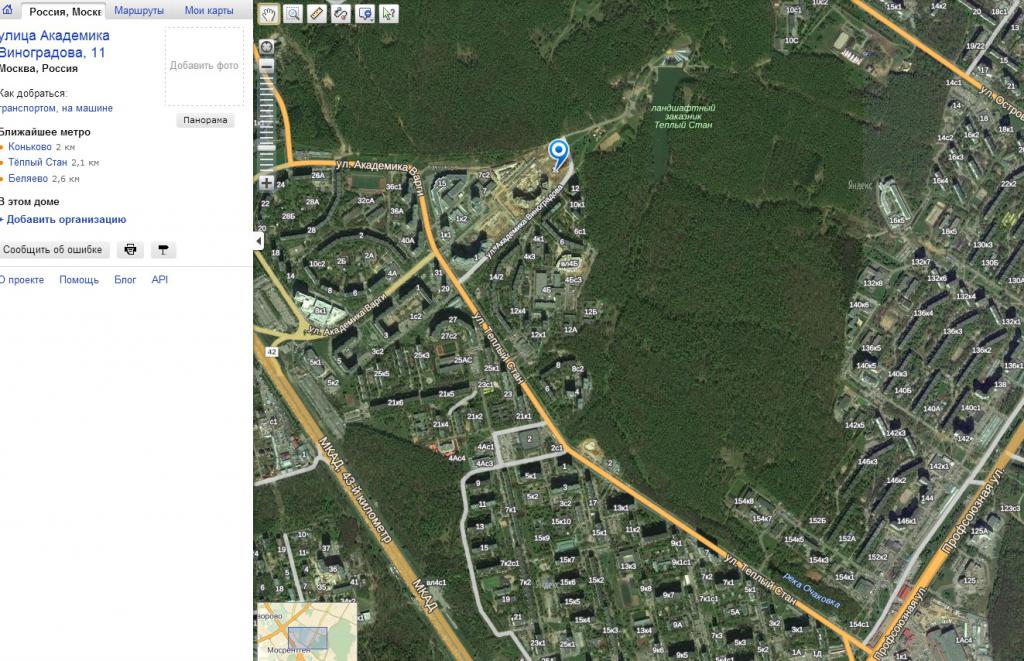1024x661 pixels.
Task: Click Сообщить об ошибке button
Action: tap(53, 250)
